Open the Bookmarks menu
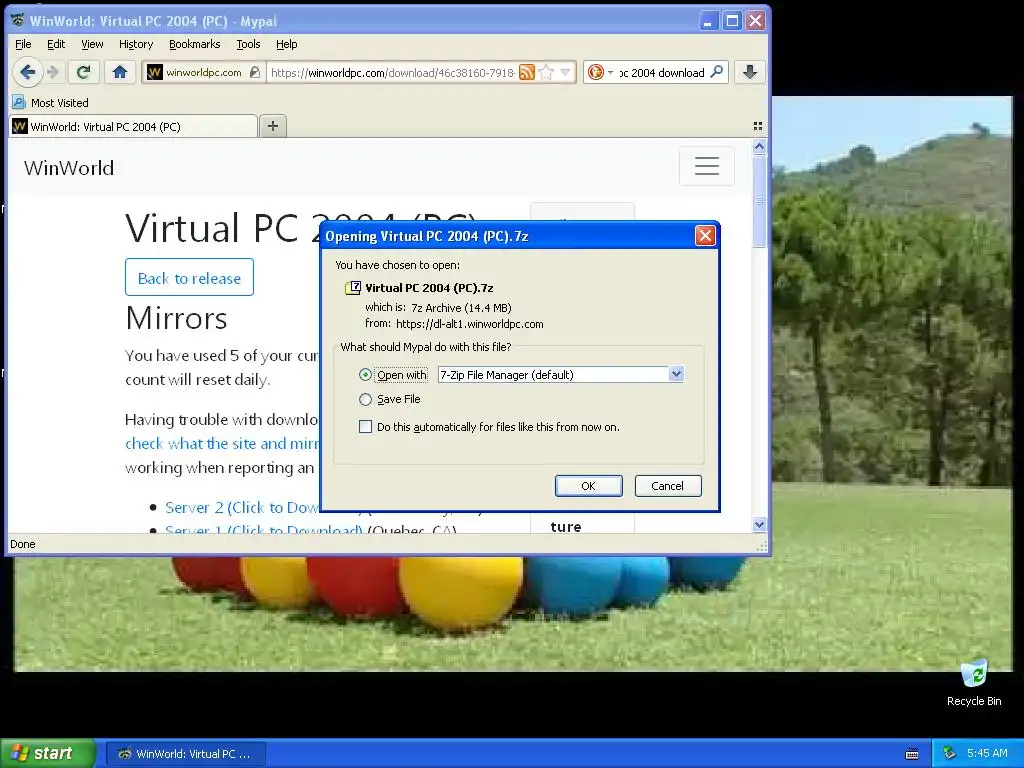This screenshot has width=1024, height=768. tap(195, 44)
